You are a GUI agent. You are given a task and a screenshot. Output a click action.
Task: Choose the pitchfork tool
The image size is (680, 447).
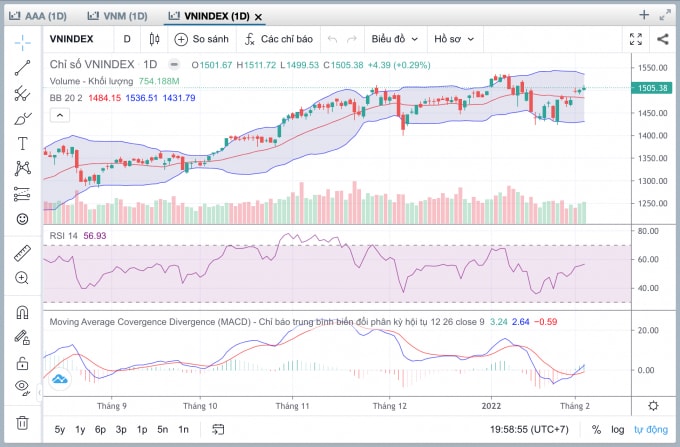click(23, 93)
